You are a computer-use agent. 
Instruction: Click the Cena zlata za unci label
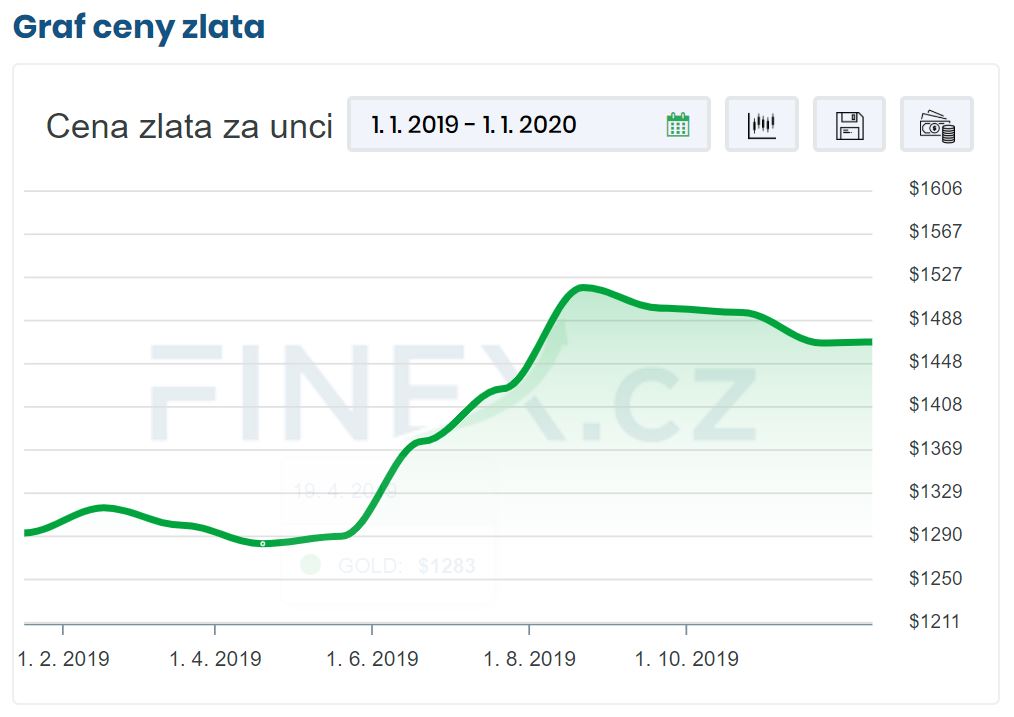(x=189, y=127)
